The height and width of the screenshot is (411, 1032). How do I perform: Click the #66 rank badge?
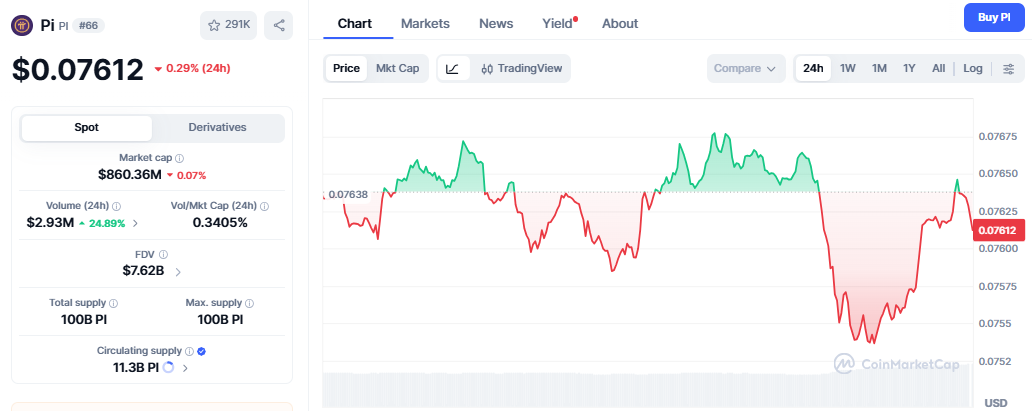point(88,26)
